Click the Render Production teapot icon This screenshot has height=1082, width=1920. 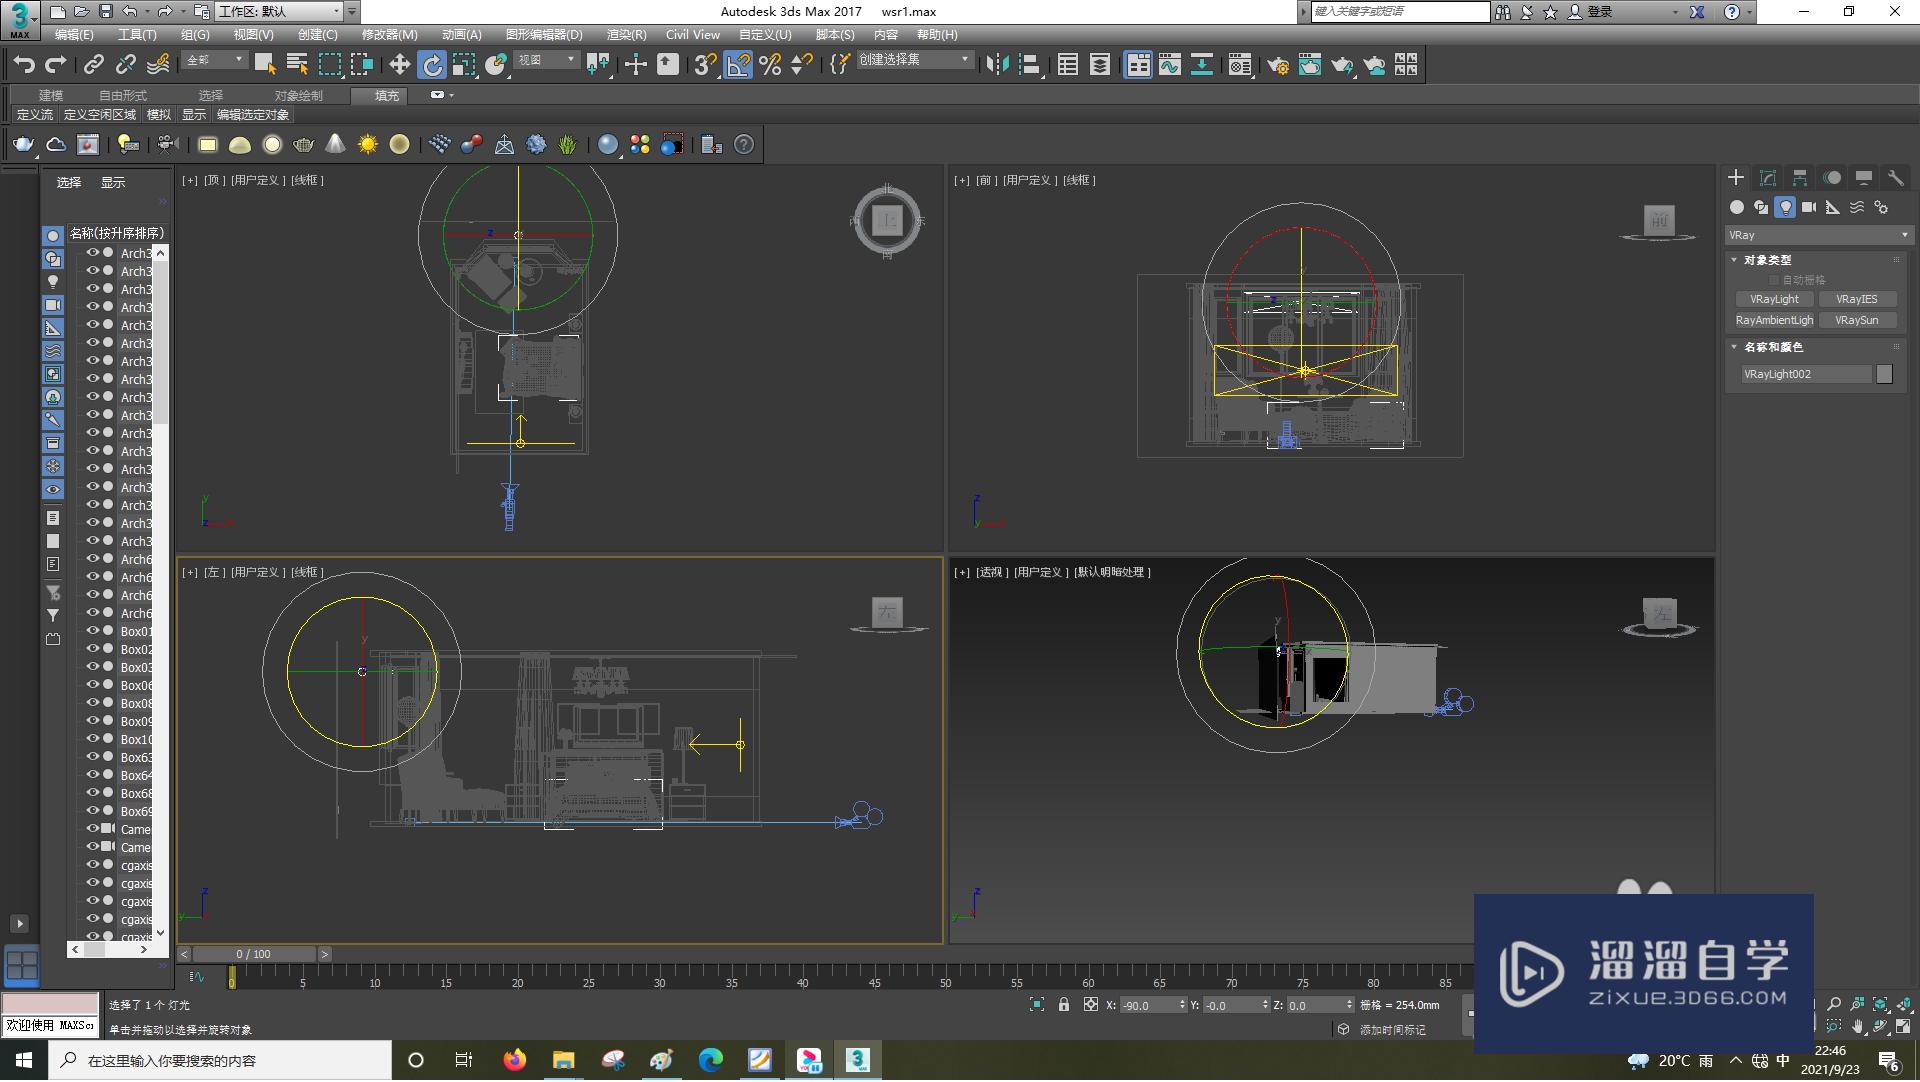[1342, 65]
